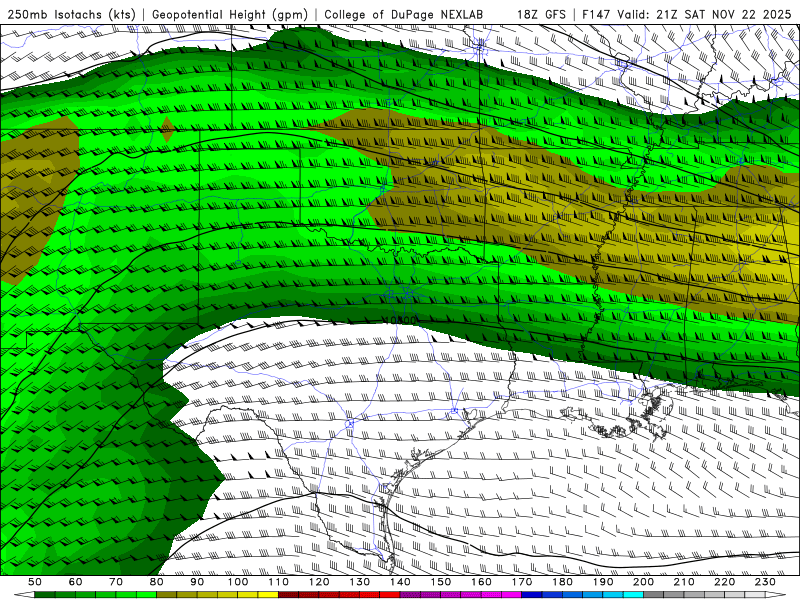Screen dimensions: 800x600
Task: Pick the dark blue swatch below 170
Action: coord(532,595)
